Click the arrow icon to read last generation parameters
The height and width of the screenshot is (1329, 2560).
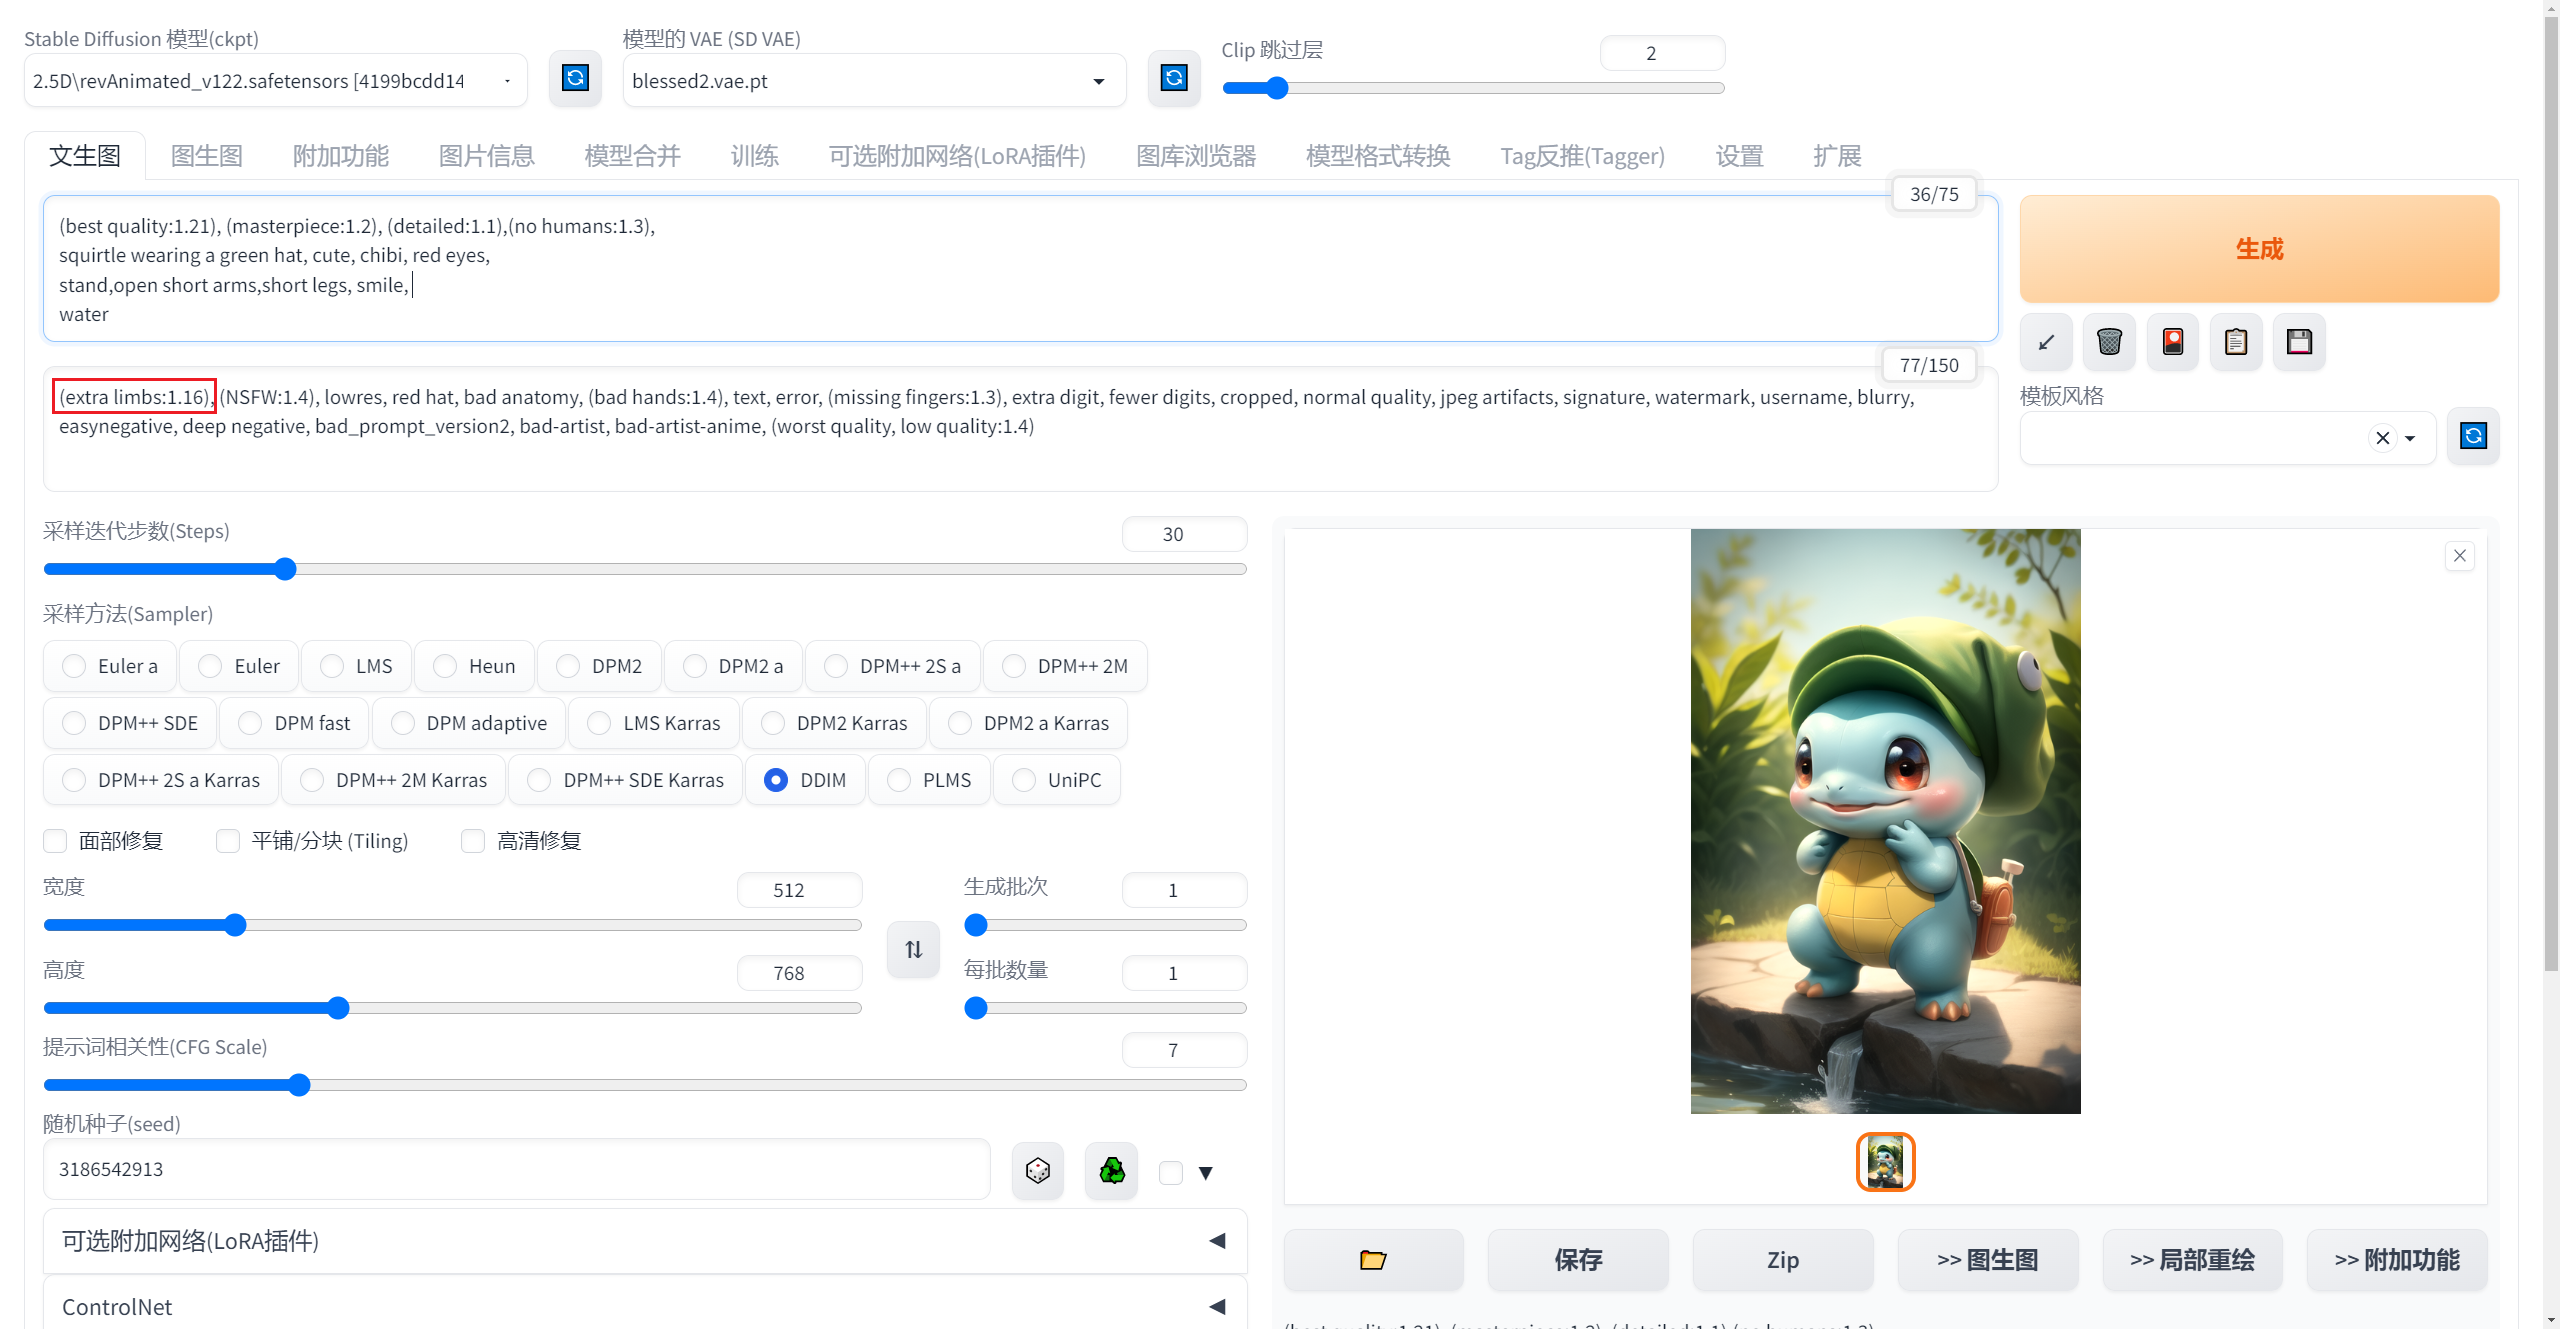(x=2046, y=342)
